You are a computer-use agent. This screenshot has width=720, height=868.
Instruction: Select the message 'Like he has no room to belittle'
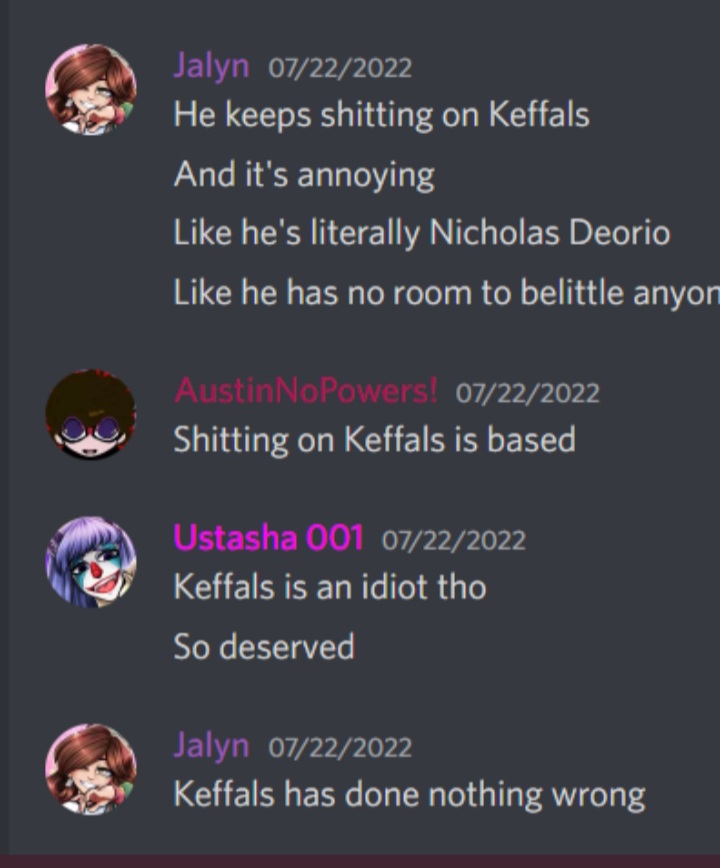pos(447,292)
